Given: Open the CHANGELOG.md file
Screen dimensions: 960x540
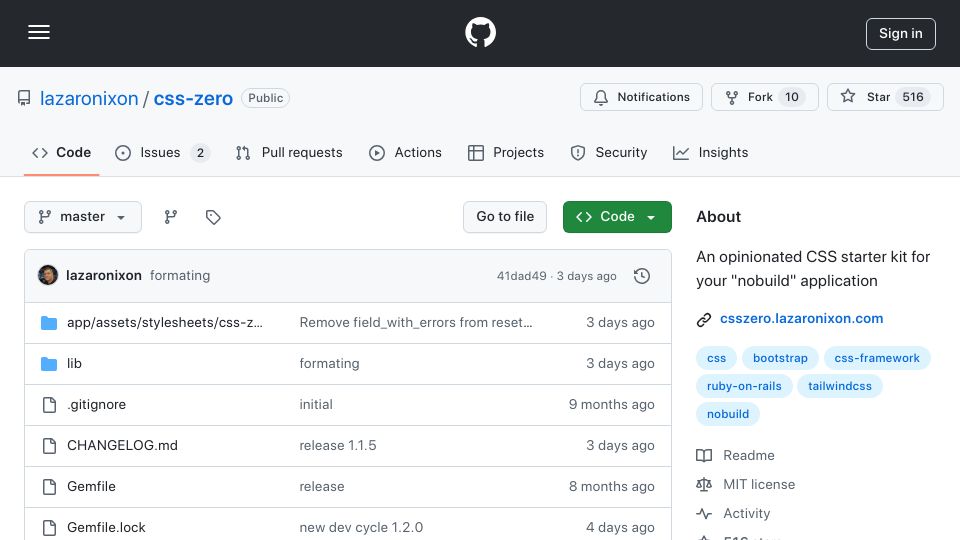Looking at the screenshot, I should click(x=122, y=446).
